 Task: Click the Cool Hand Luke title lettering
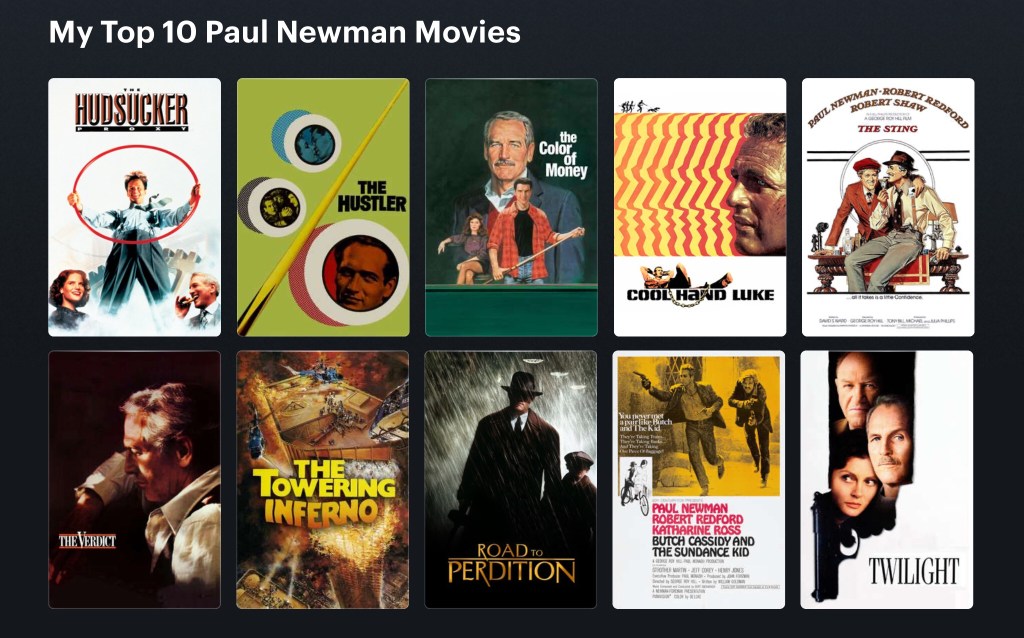coord(700,295)
